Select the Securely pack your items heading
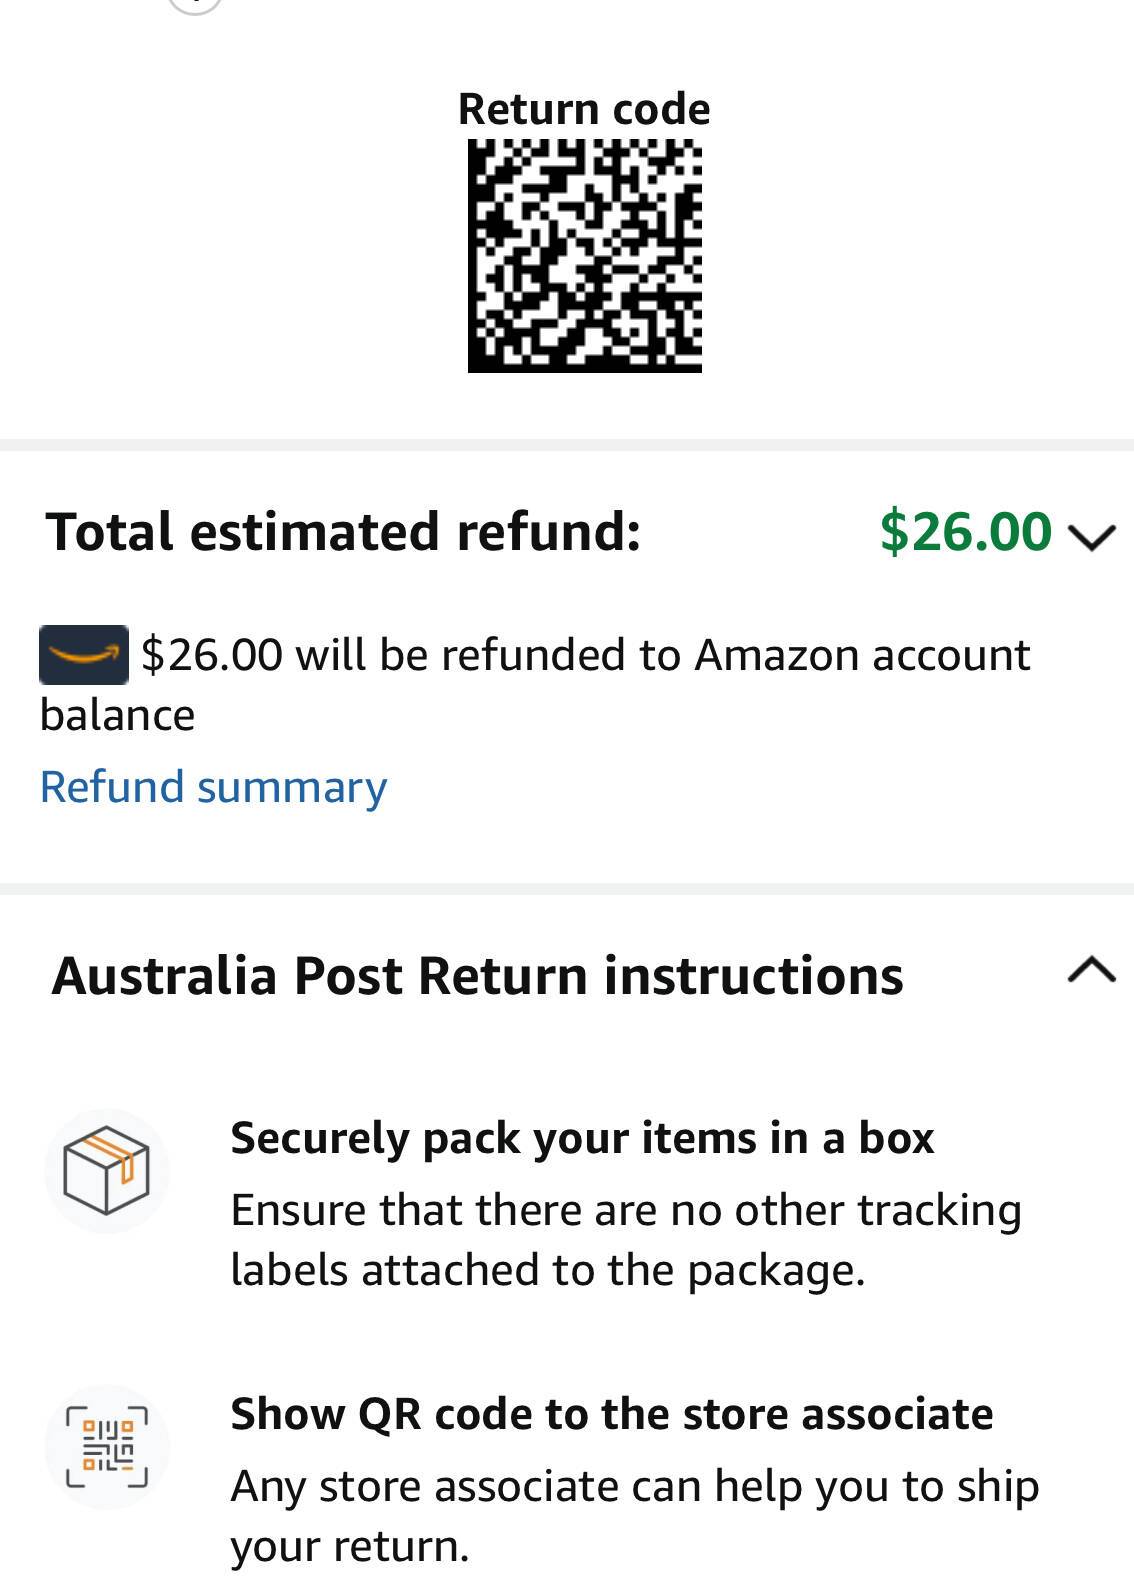1134x1581 pixels. 582,1138
